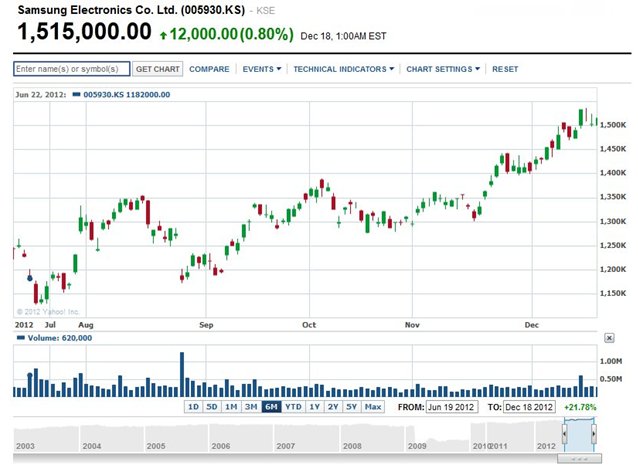638x475 pixels.
Task: Click the timeline scrollbar thumb
Action: [x=579, y=459]
